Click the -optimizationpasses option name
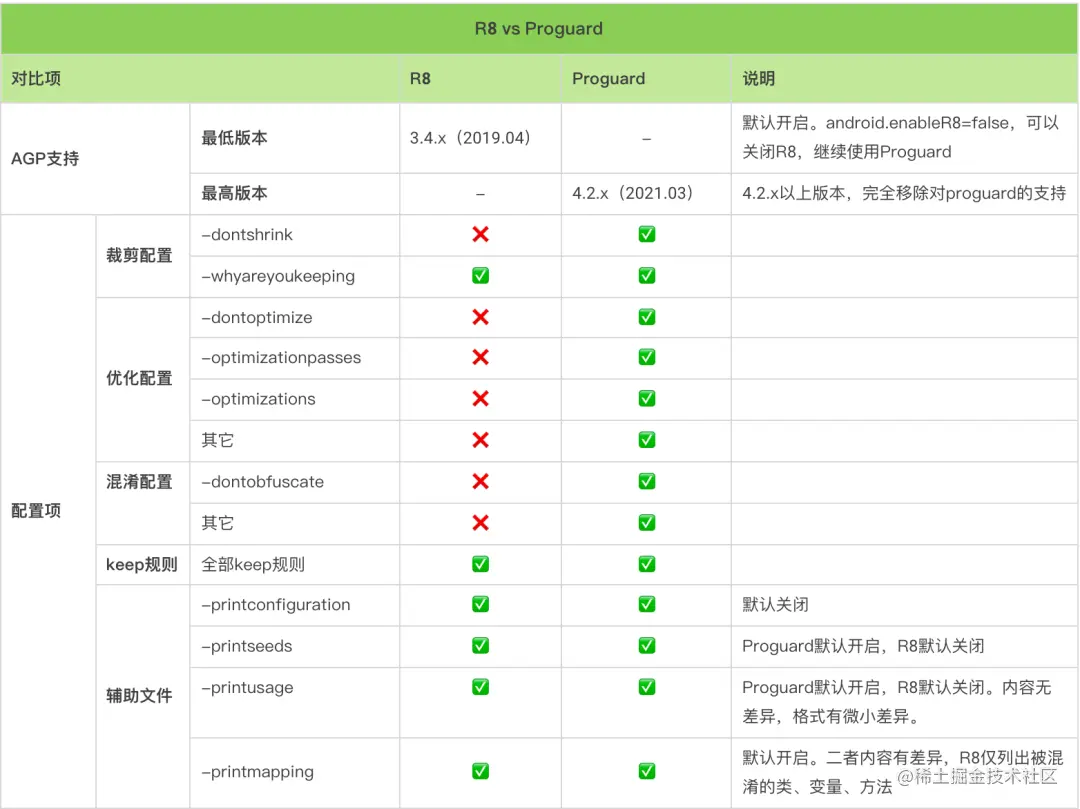The image size is (1080, 809). click(x=280, y=357)
